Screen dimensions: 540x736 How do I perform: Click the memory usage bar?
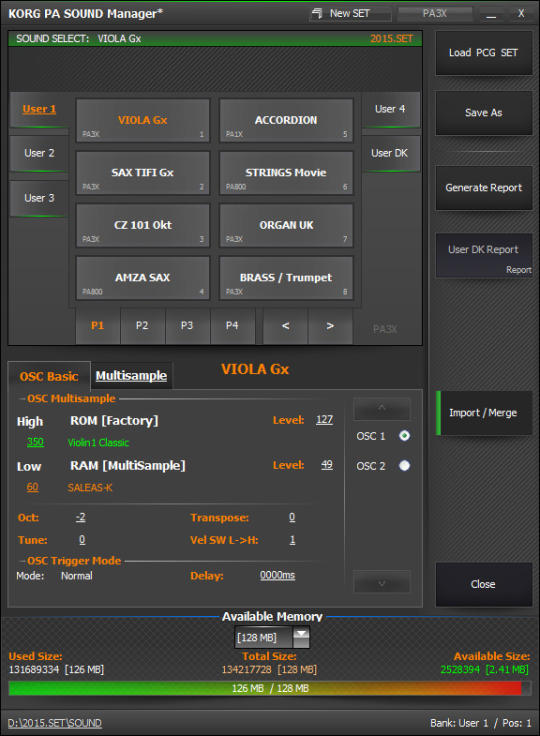point(270,689)
